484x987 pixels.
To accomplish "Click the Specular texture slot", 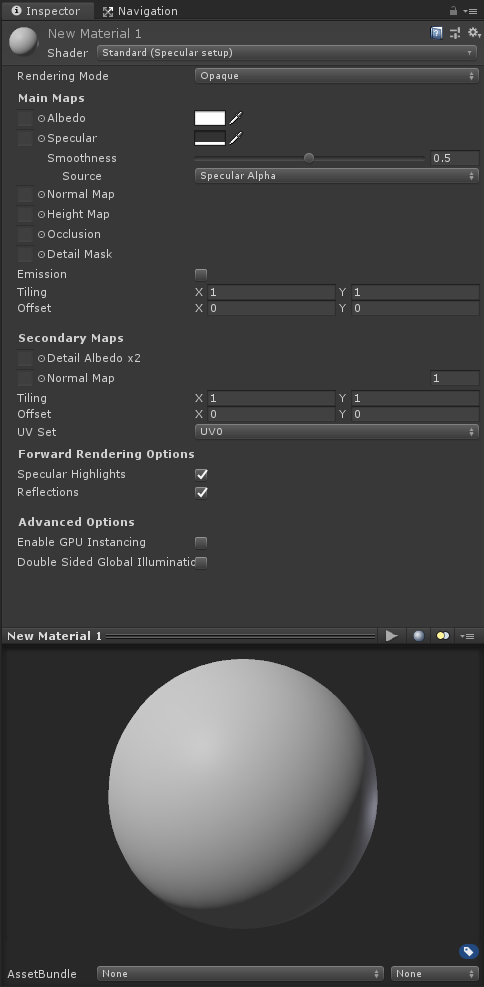I will tap(25, 138).
